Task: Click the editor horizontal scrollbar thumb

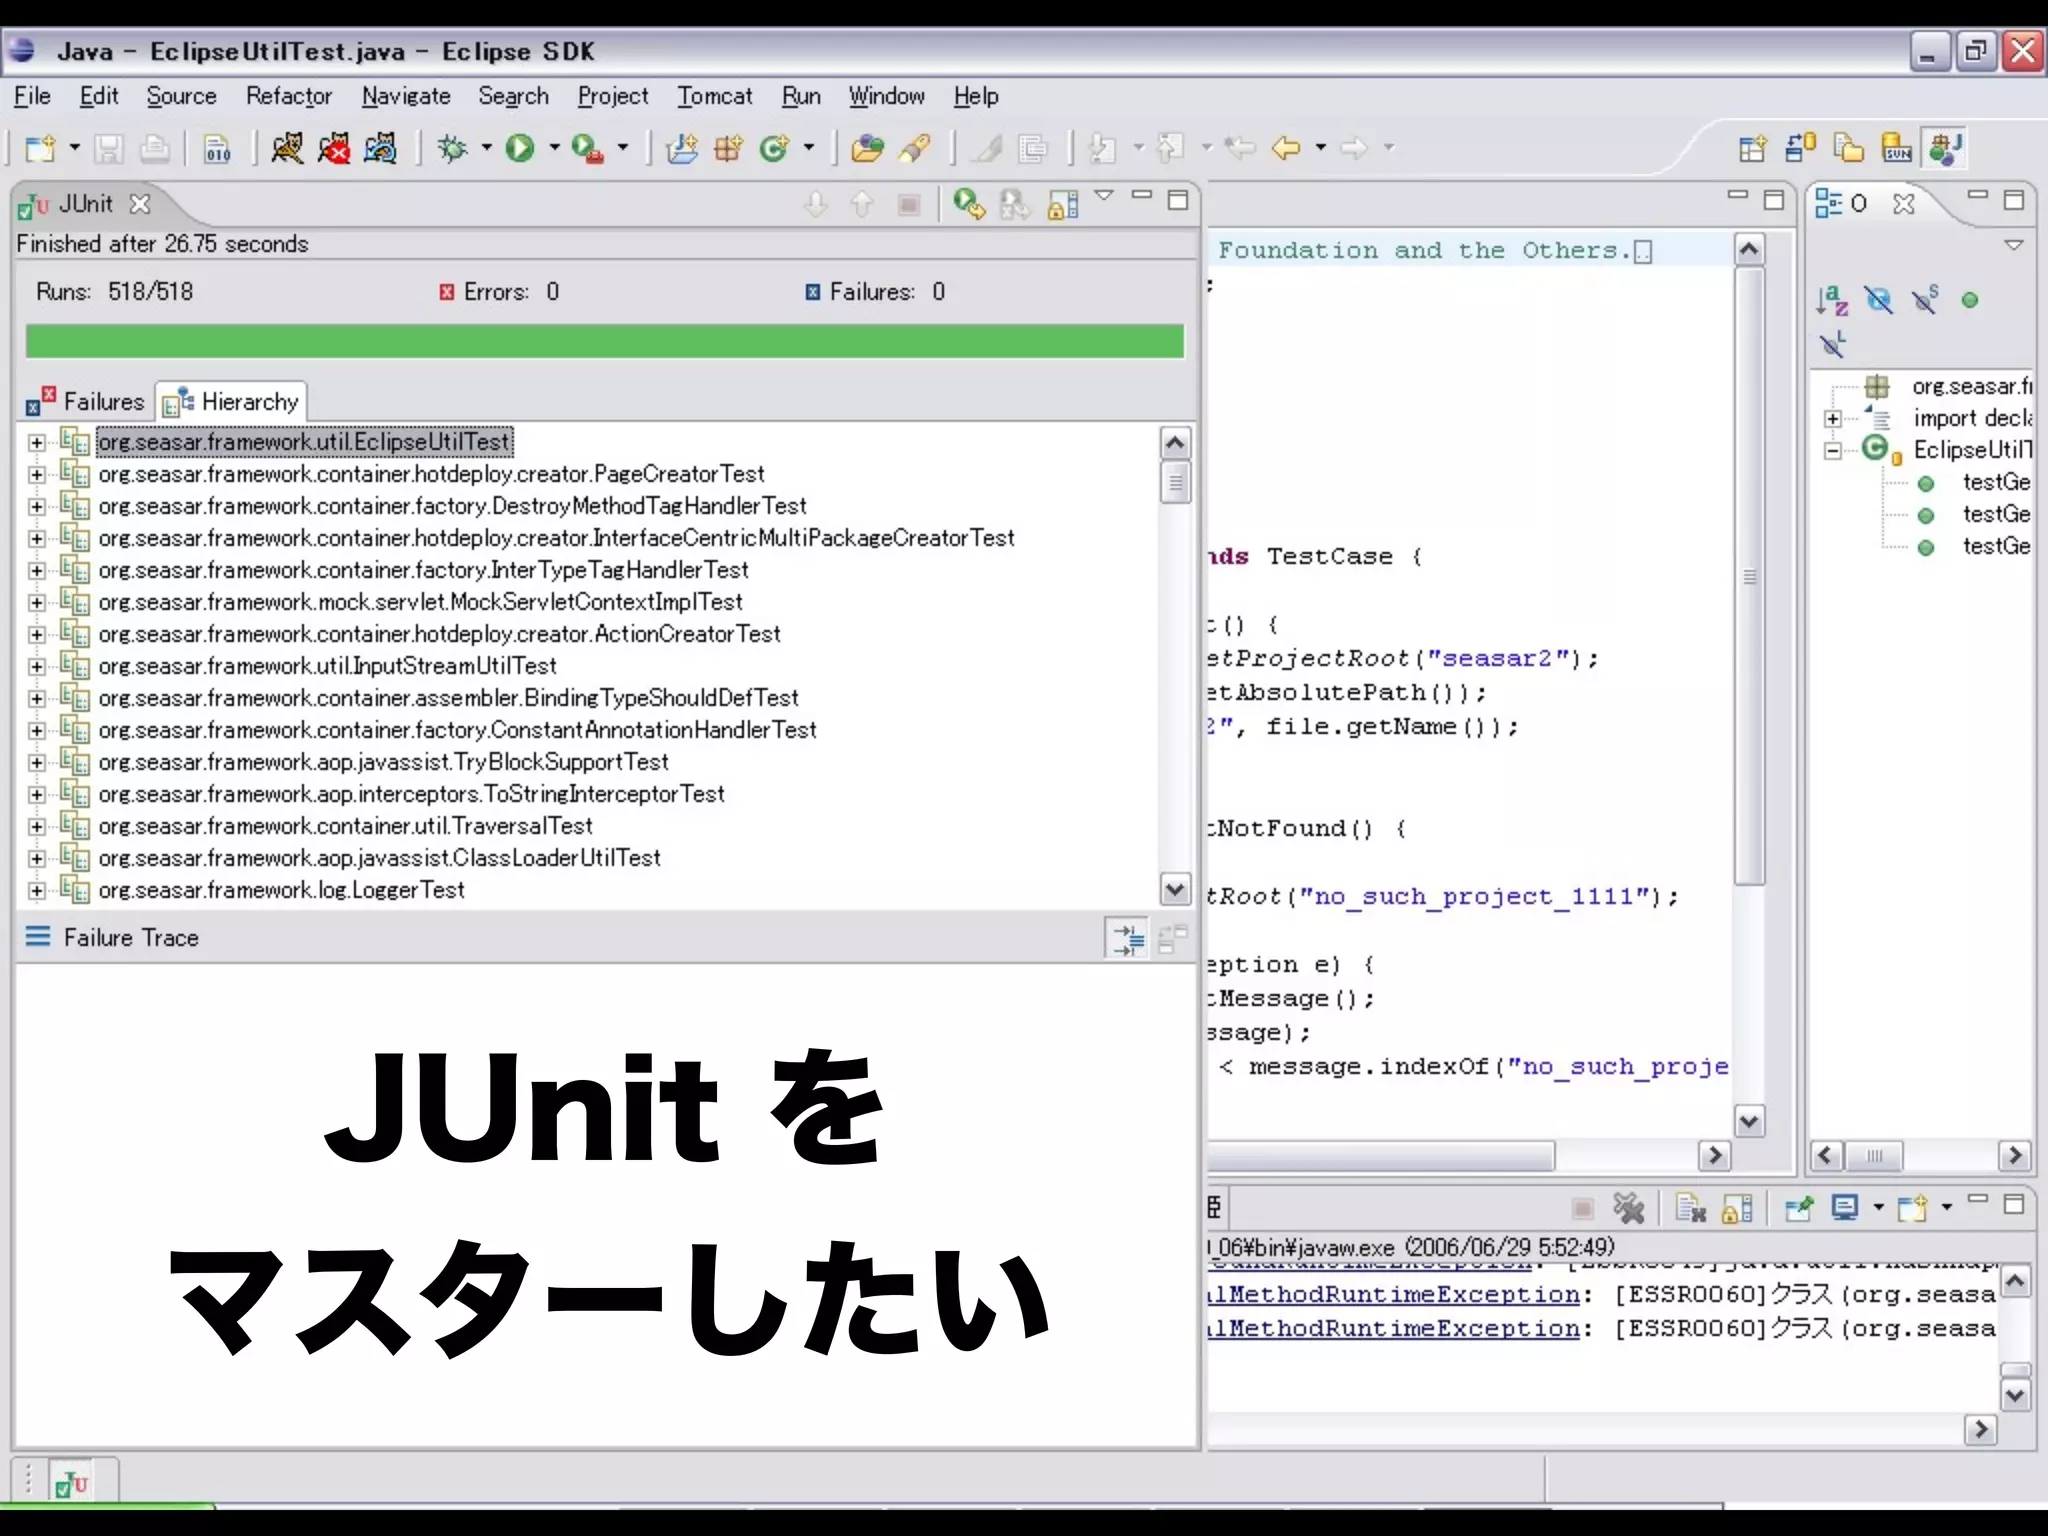Action: (1381, 1156)
